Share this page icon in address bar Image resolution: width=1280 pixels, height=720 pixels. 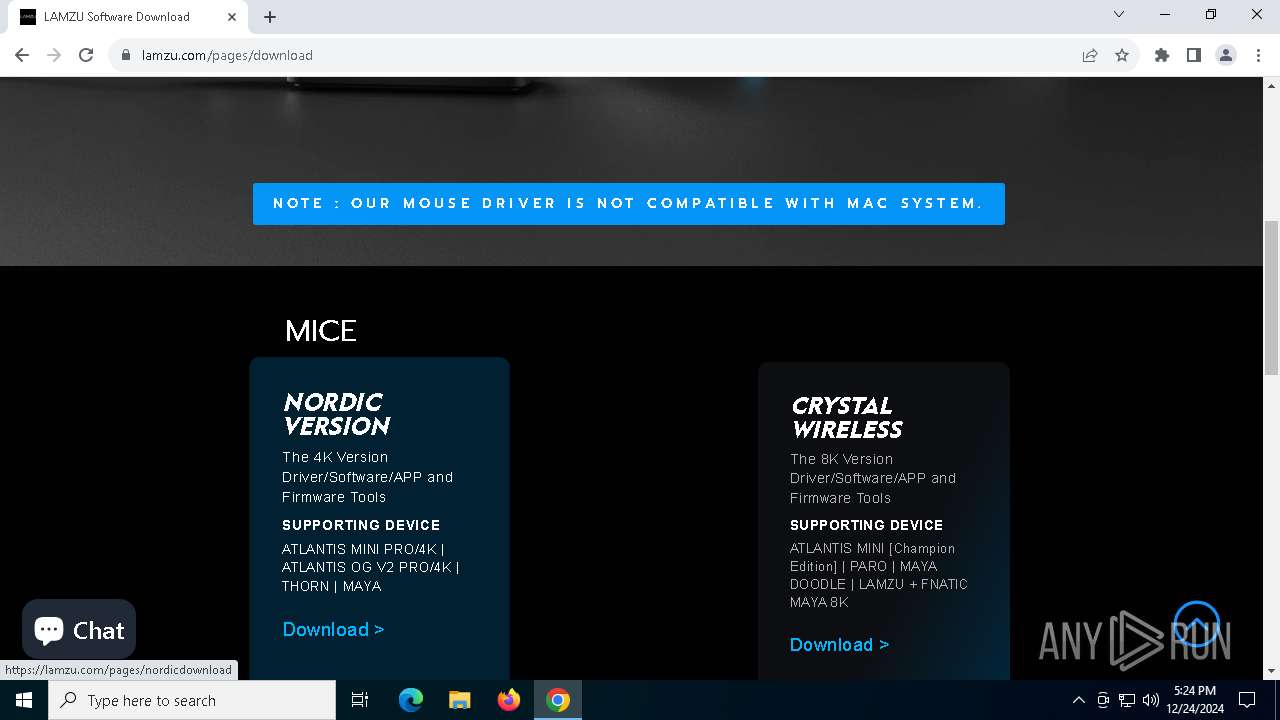click(1090, 55)
